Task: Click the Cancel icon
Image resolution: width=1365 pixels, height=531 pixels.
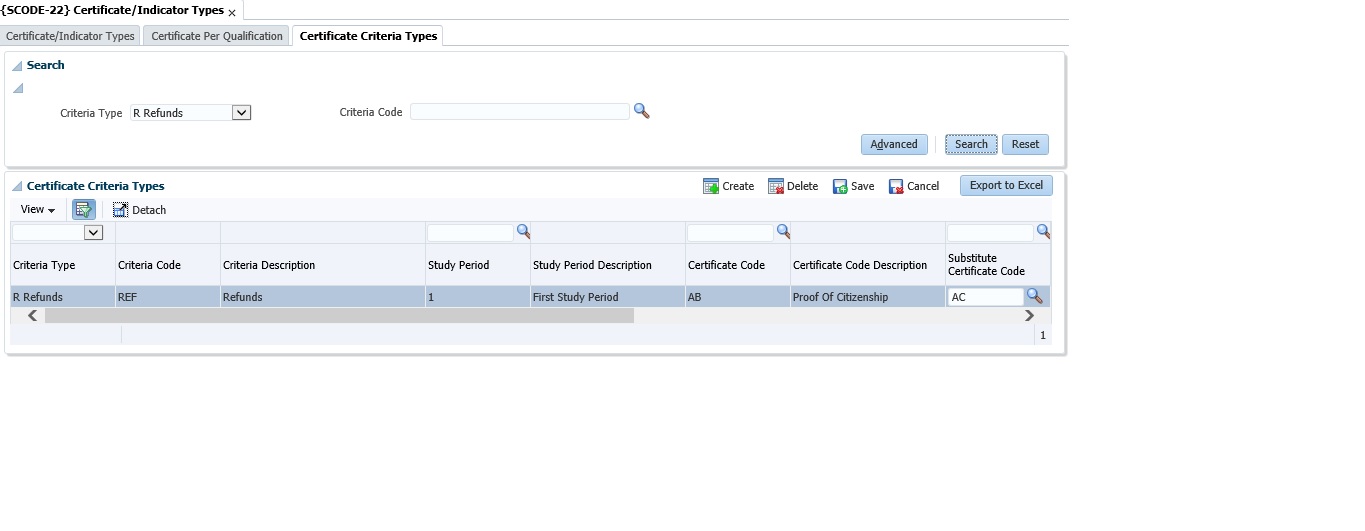Action: (x=896, y=186)
